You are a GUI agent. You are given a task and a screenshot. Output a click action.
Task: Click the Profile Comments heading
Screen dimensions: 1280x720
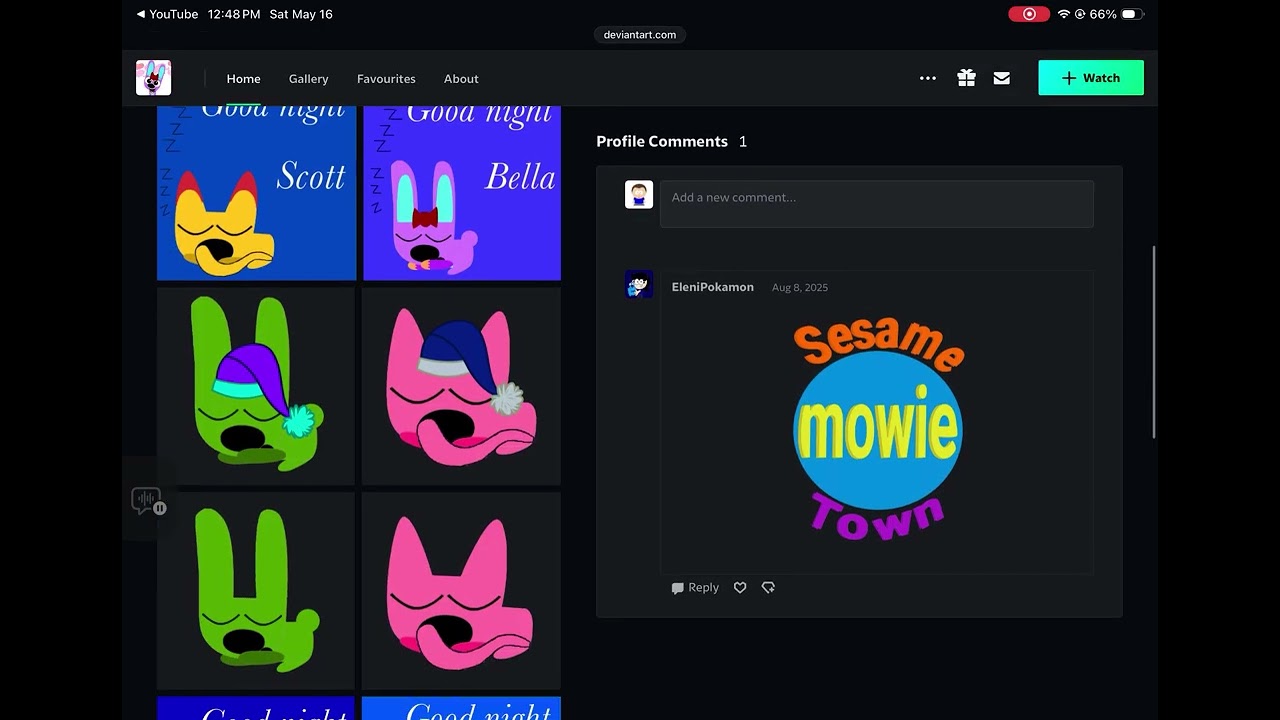point(662,142)
